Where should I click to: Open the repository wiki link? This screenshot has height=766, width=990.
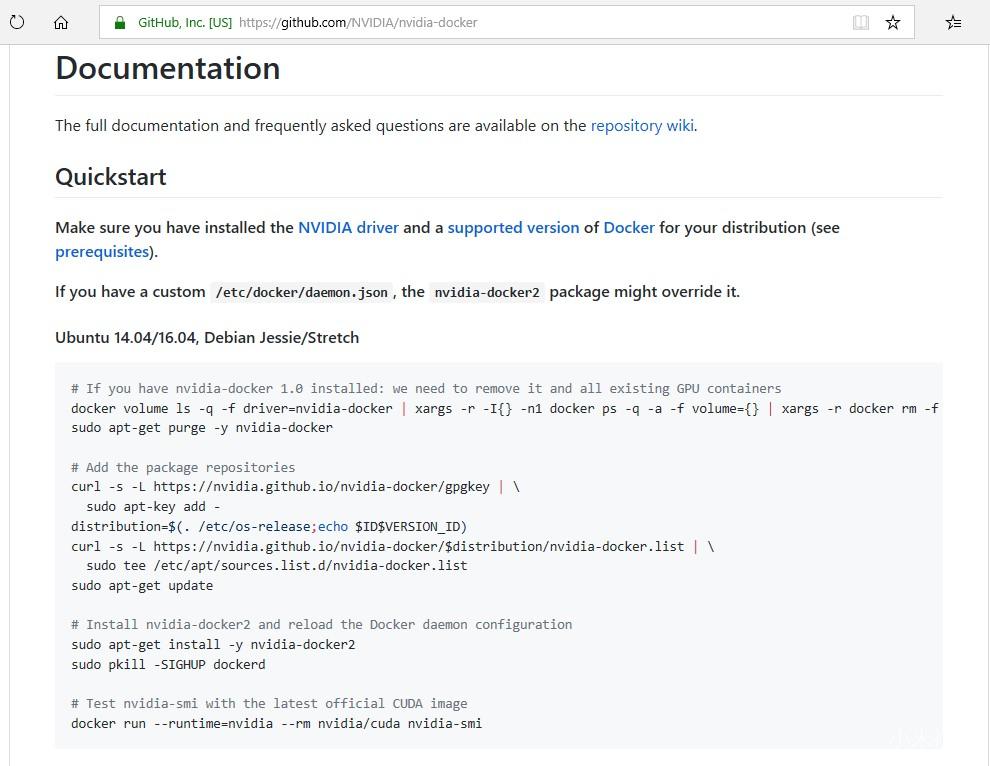tap(642, 126)
